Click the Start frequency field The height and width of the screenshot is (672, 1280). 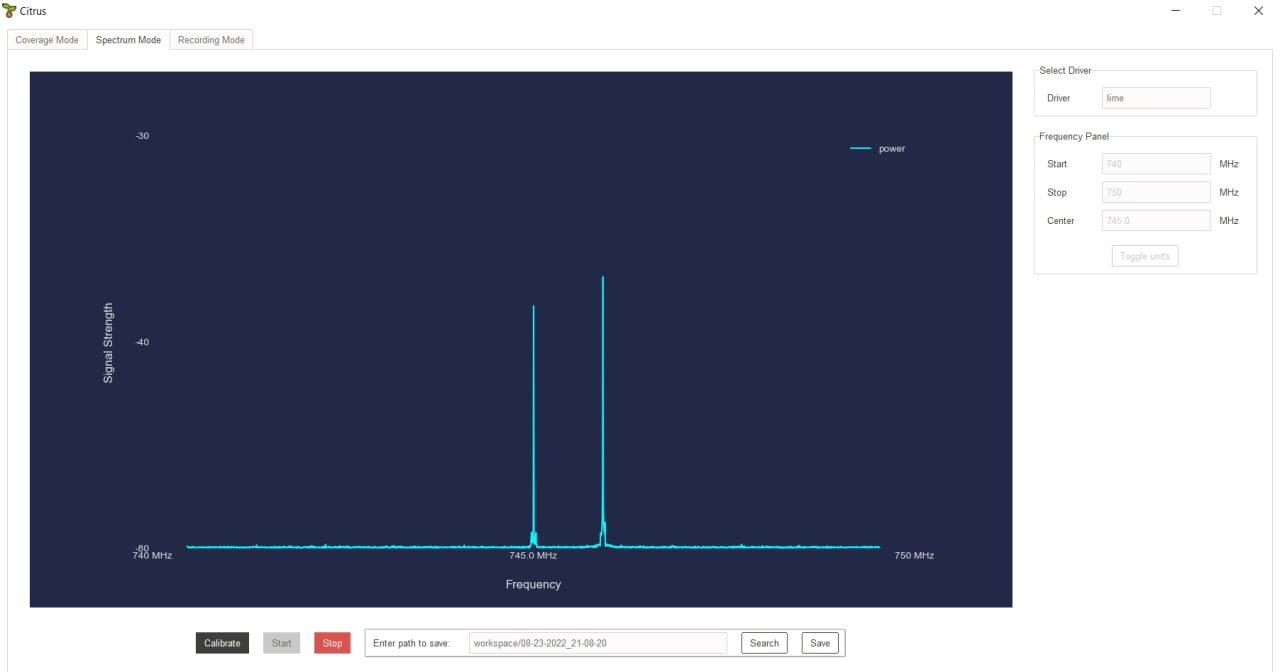pyautogui.click(x=1156, y=164)
